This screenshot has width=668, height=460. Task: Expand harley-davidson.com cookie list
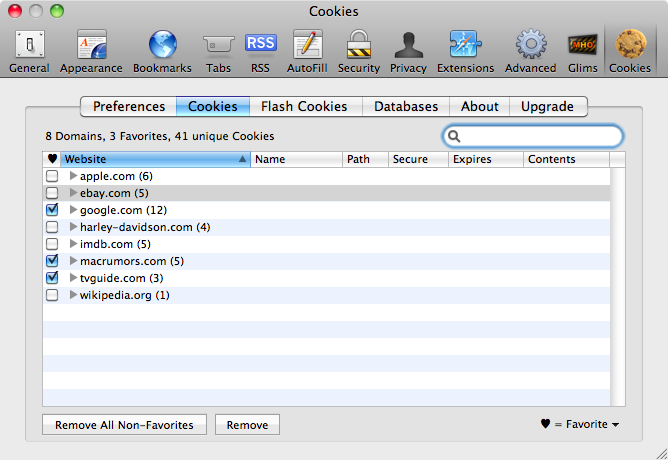pyautogui.click(x=73, y=227)
